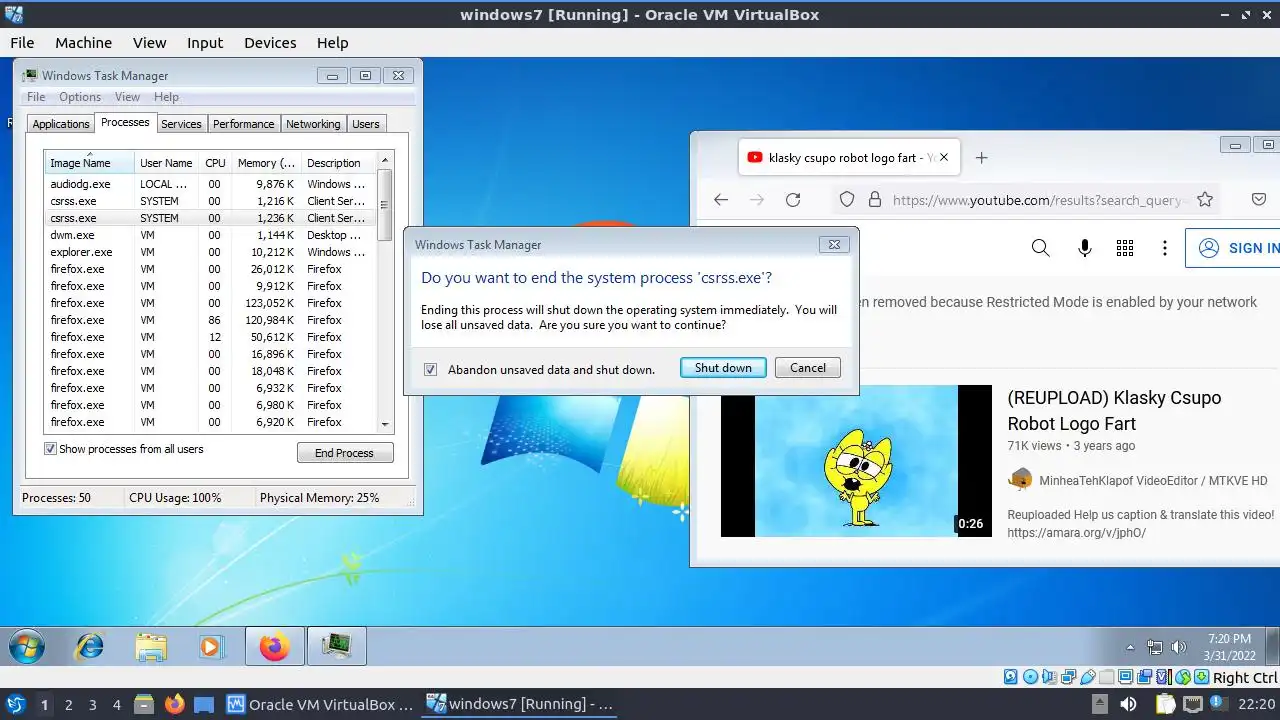Click VirtualBox keyboard capture arrow icon

[x=1201, y=677]
